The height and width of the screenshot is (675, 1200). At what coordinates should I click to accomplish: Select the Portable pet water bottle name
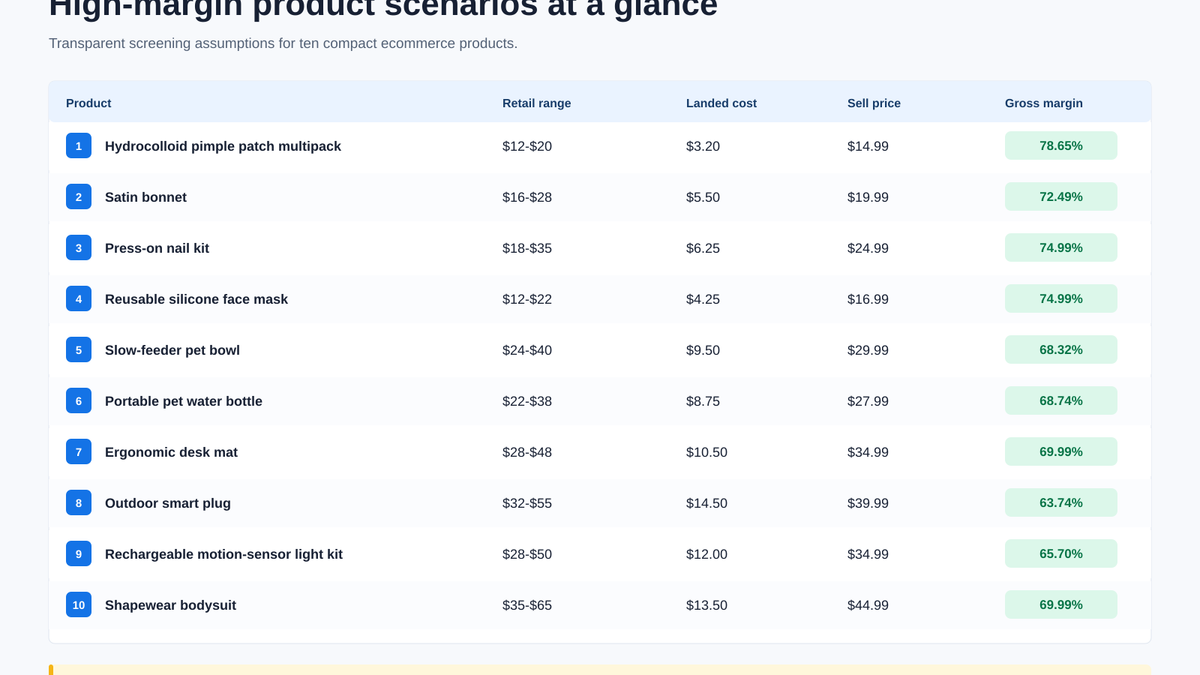(x=184, y=401)
